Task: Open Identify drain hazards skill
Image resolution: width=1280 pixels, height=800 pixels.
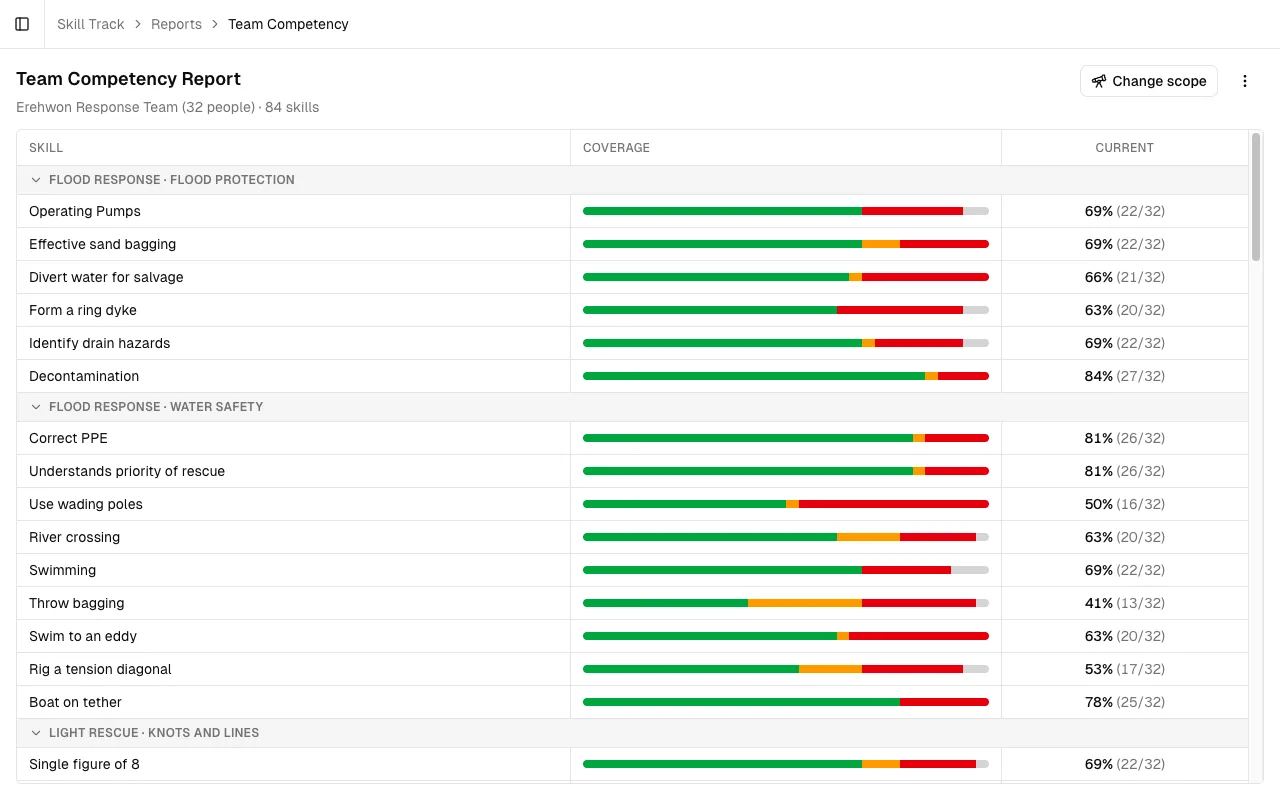Action: point(99,343)
